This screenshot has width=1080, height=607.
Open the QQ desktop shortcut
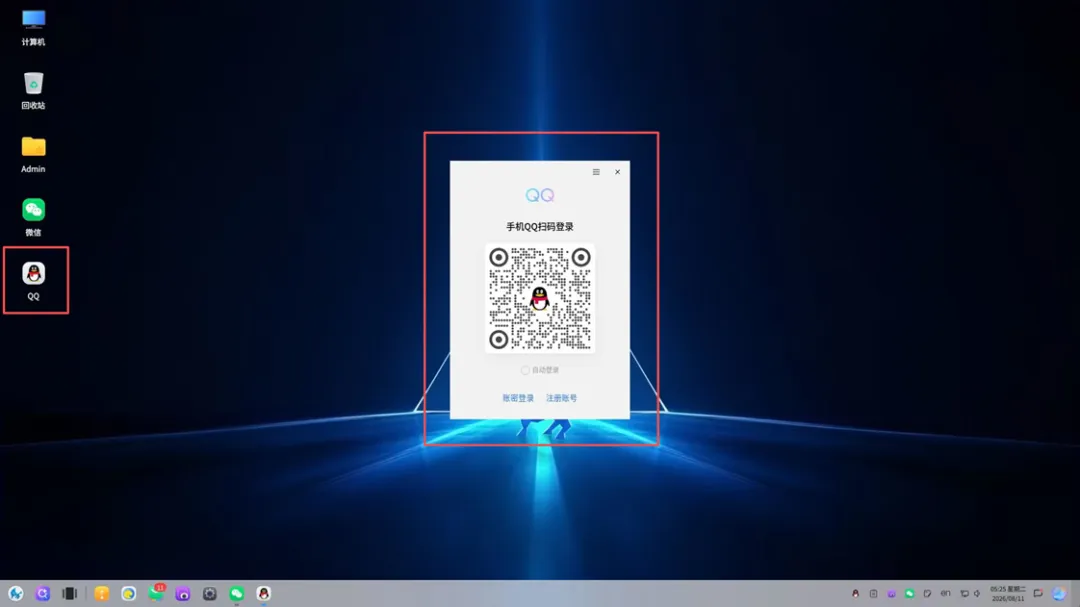[33, 280]
